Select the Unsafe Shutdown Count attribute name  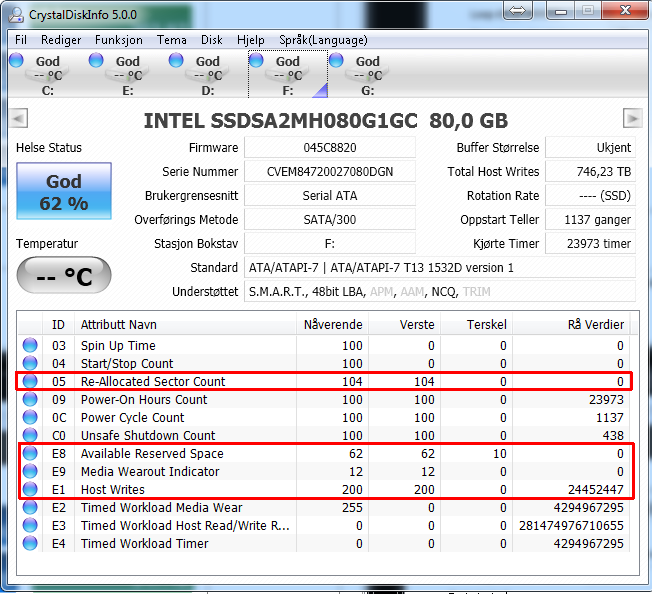148,435
